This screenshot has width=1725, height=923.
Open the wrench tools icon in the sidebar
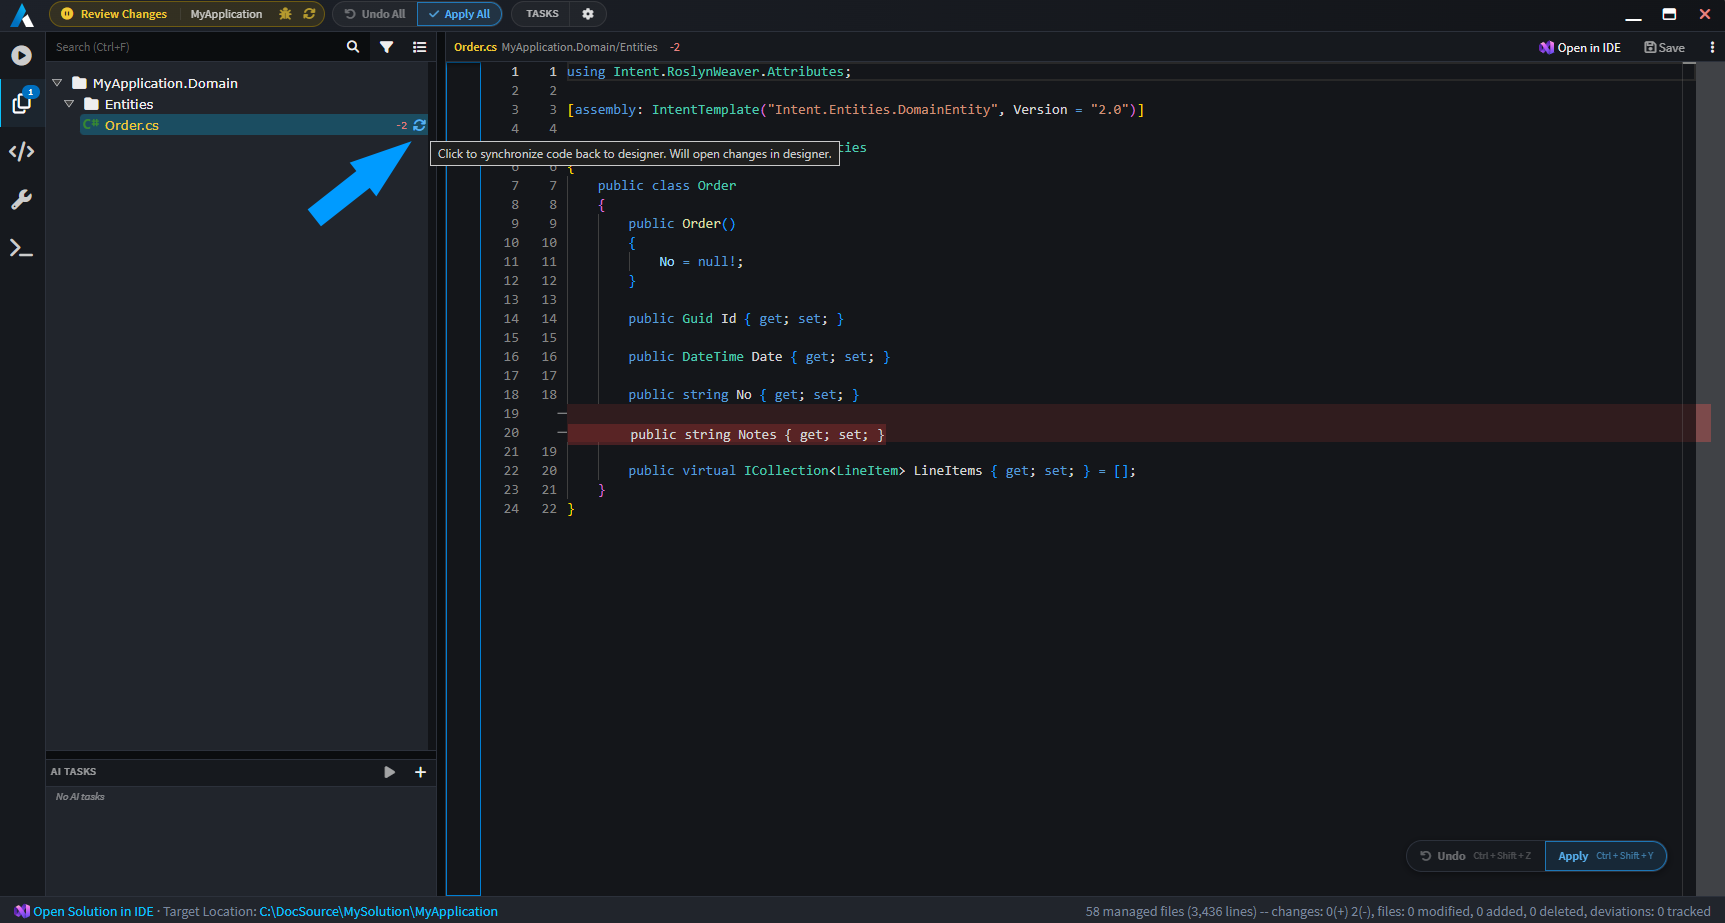[22, 199]
